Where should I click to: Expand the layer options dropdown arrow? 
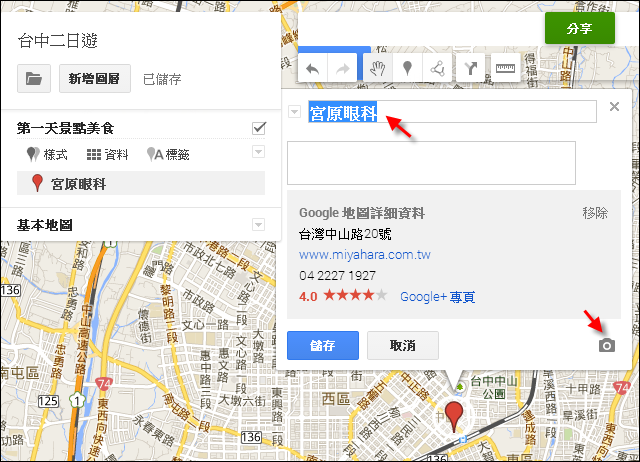[258, 152]
